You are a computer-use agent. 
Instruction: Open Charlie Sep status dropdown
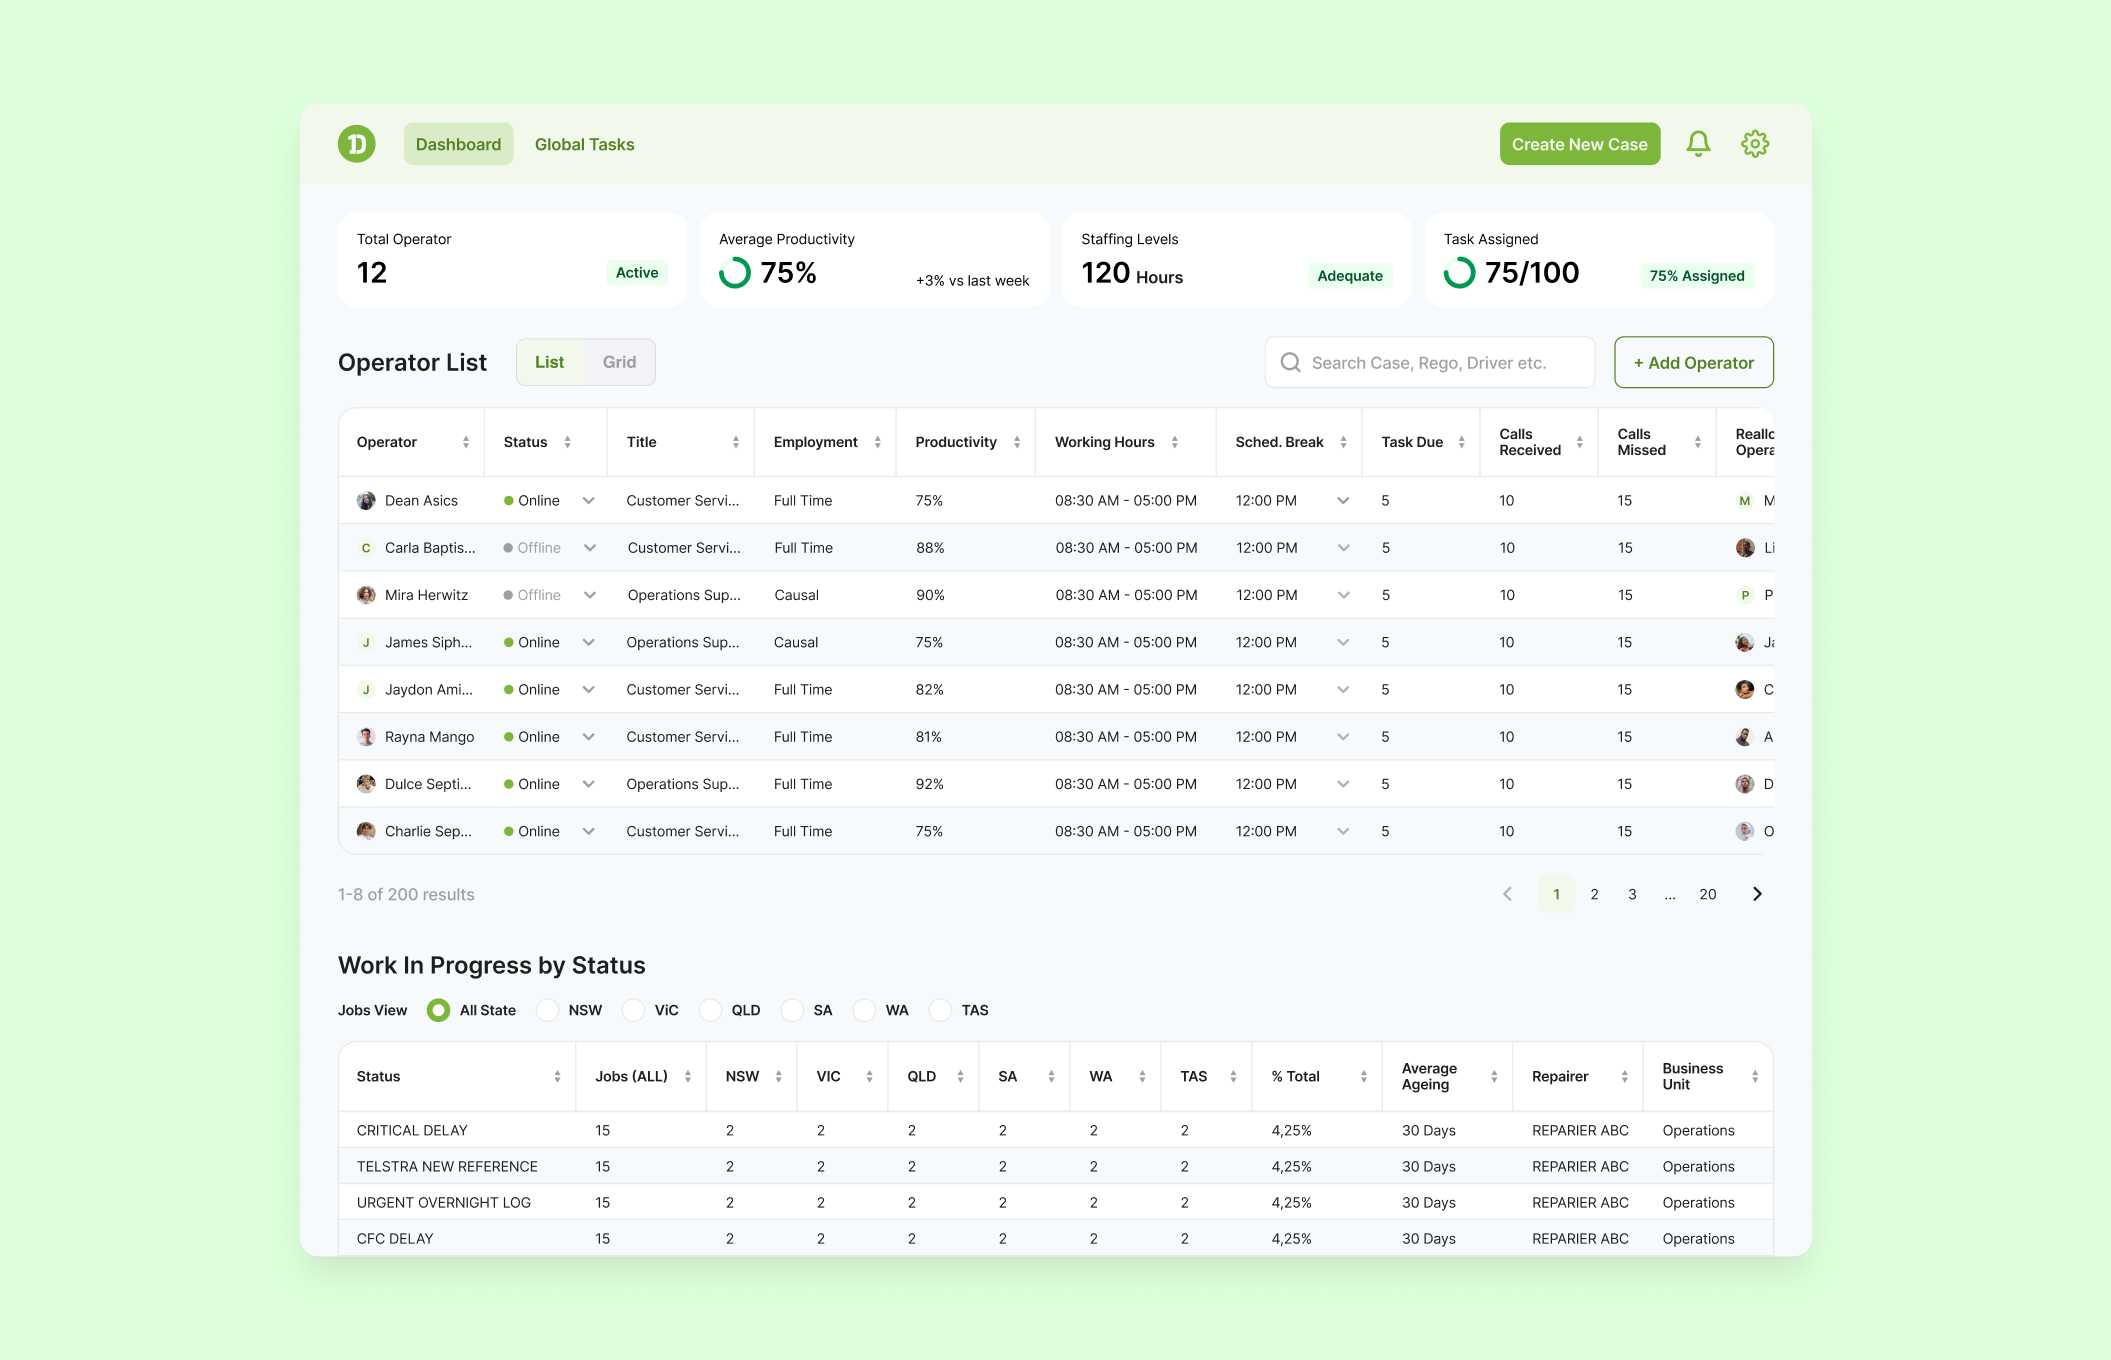[x=589, y=831]
